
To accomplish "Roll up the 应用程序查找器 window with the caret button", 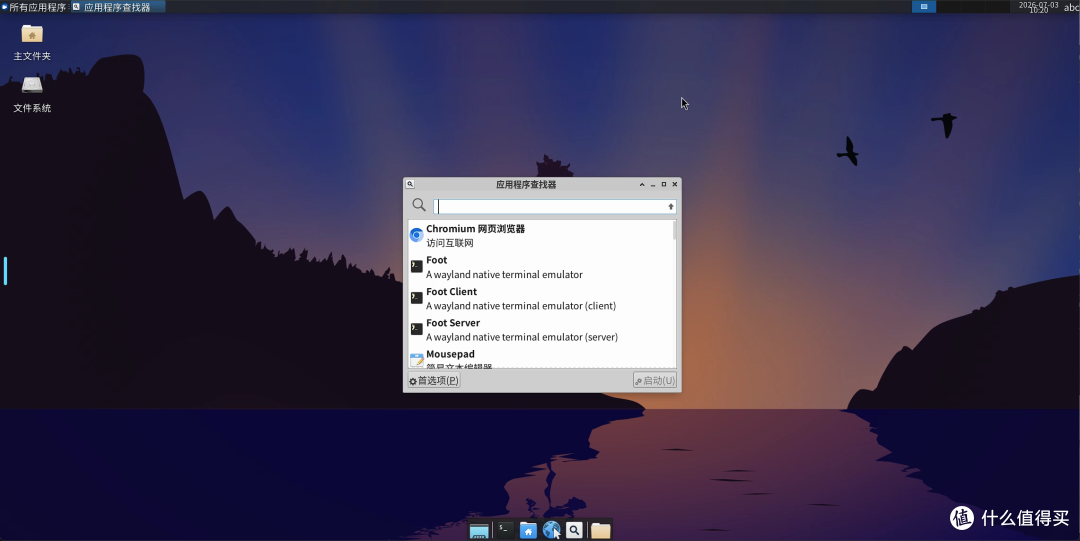I will click(642, 185).
